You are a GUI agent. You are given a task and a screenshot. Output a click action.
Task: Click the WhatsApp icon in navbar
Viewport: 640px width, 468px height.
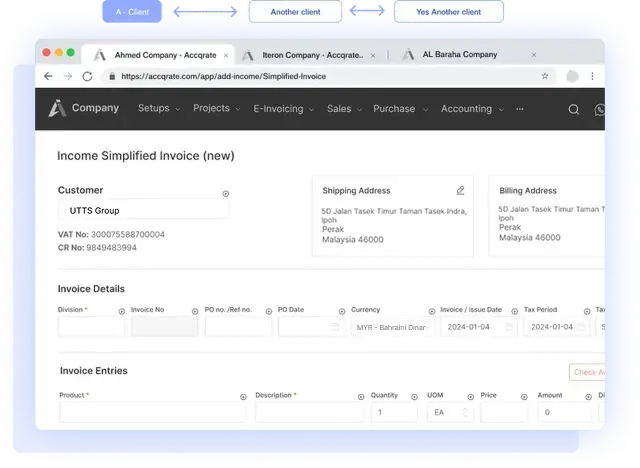point(600,110)
